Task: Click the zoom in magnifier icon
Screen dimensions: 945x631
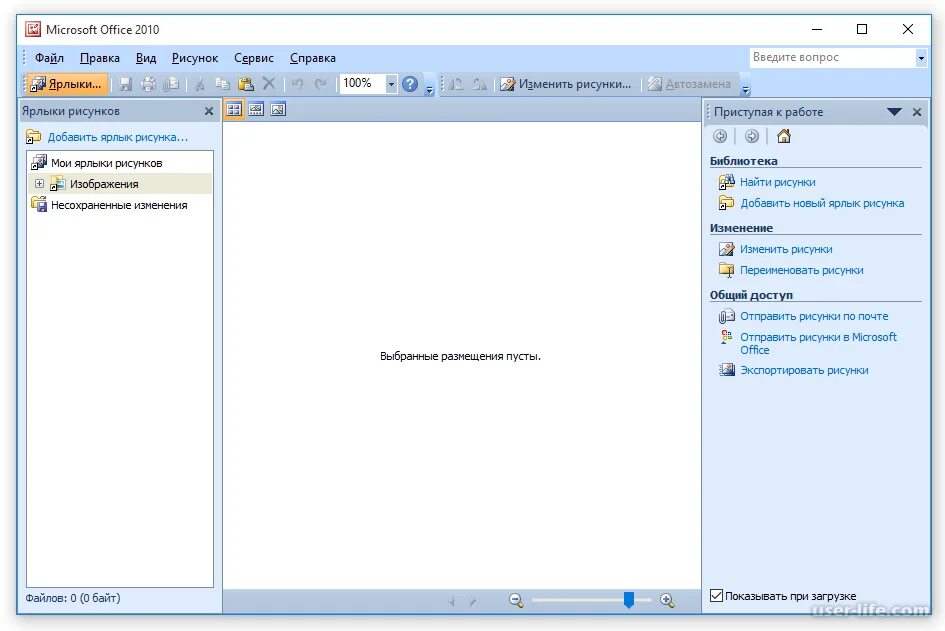Action: 667,600
